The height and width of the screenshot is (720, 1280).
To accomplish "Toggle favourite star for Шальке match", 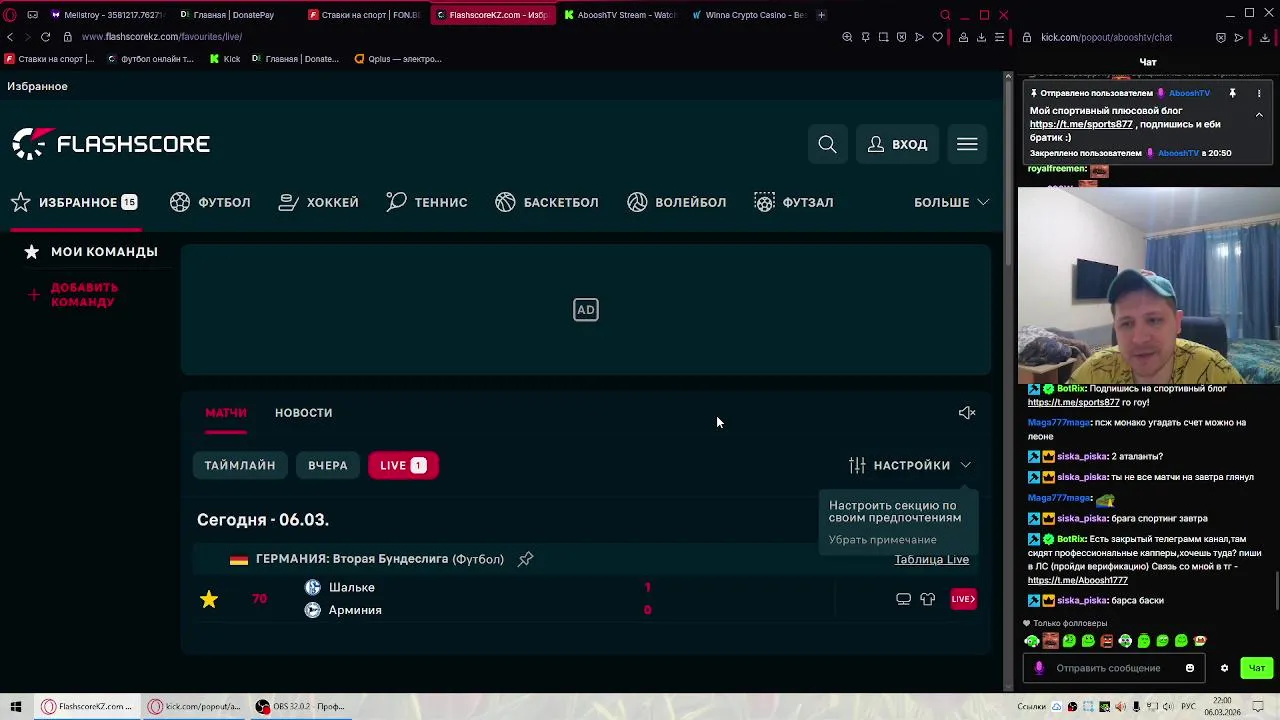I will tap(209, 599).
